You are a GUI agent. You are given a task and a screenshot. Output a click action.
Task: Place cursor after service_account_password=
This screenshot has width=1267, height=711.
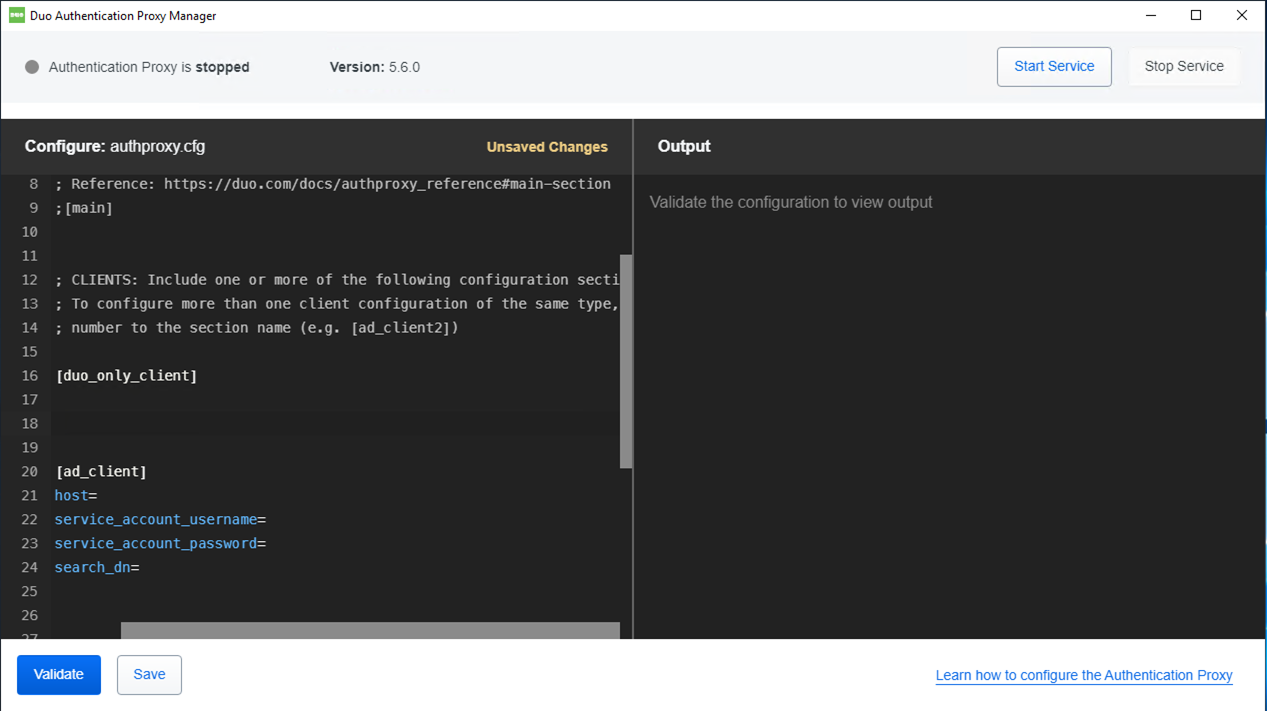[268, 544]
